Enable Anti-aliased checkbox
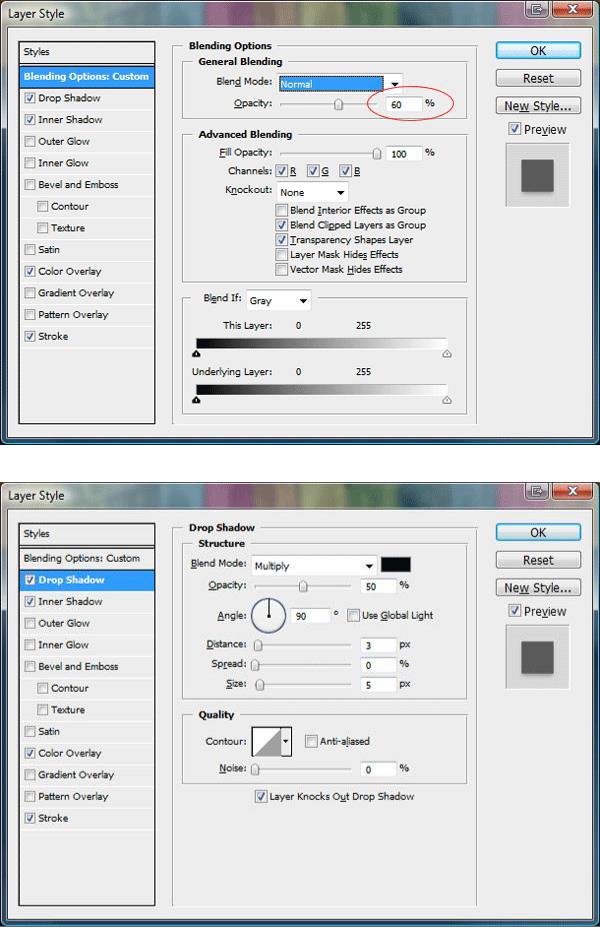The image size is (600, 927). pos(311,741)
